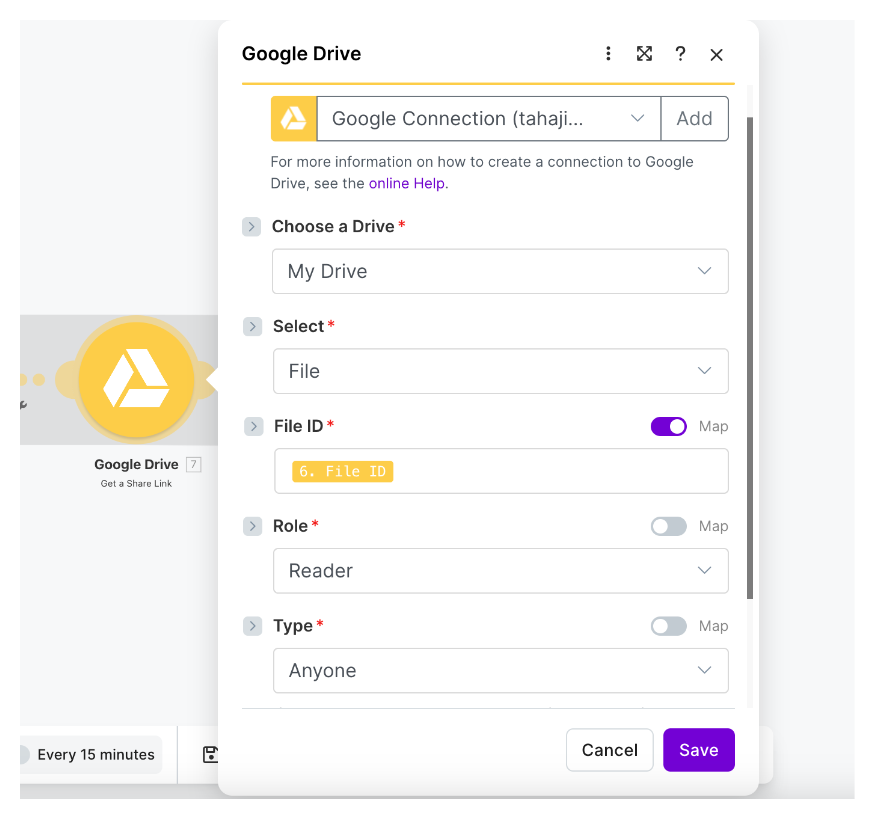
Task: Open the online Help link
Action: pyautogui.click(x=405, y=183)
